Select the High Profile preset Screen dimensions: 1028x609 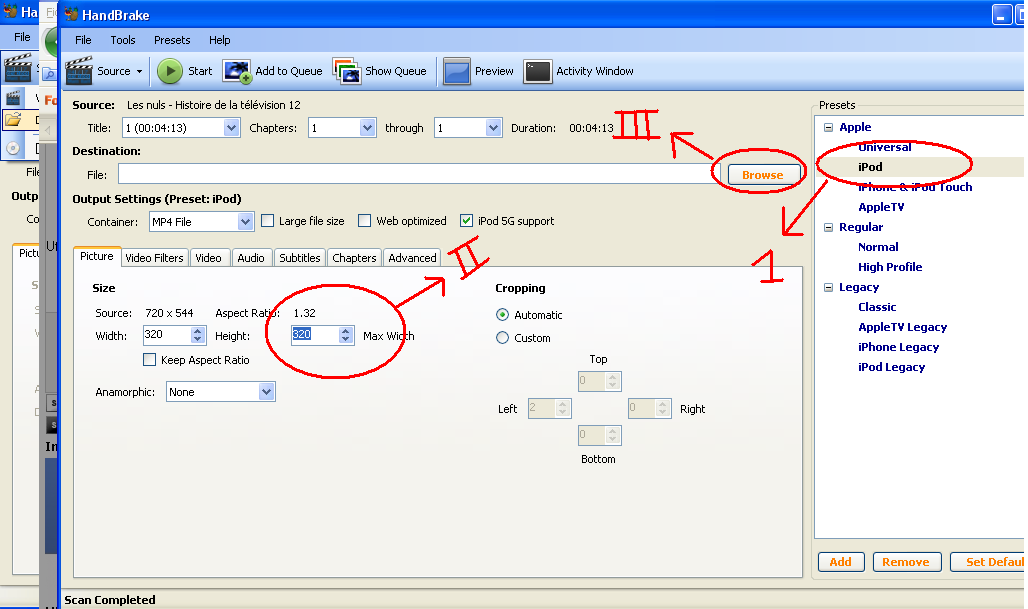[x=890, y=267]
